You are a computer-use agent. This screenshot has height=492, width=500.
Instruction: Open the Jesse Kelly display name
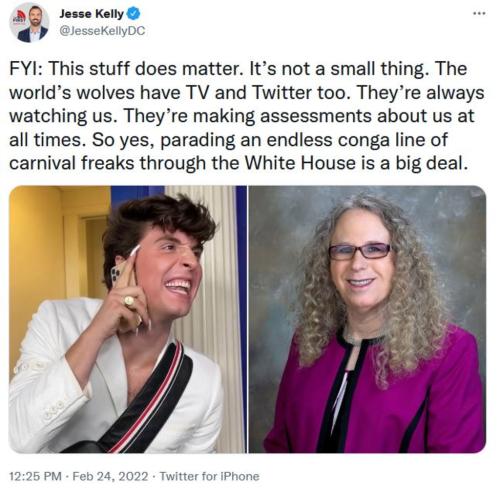pos(91,14)
